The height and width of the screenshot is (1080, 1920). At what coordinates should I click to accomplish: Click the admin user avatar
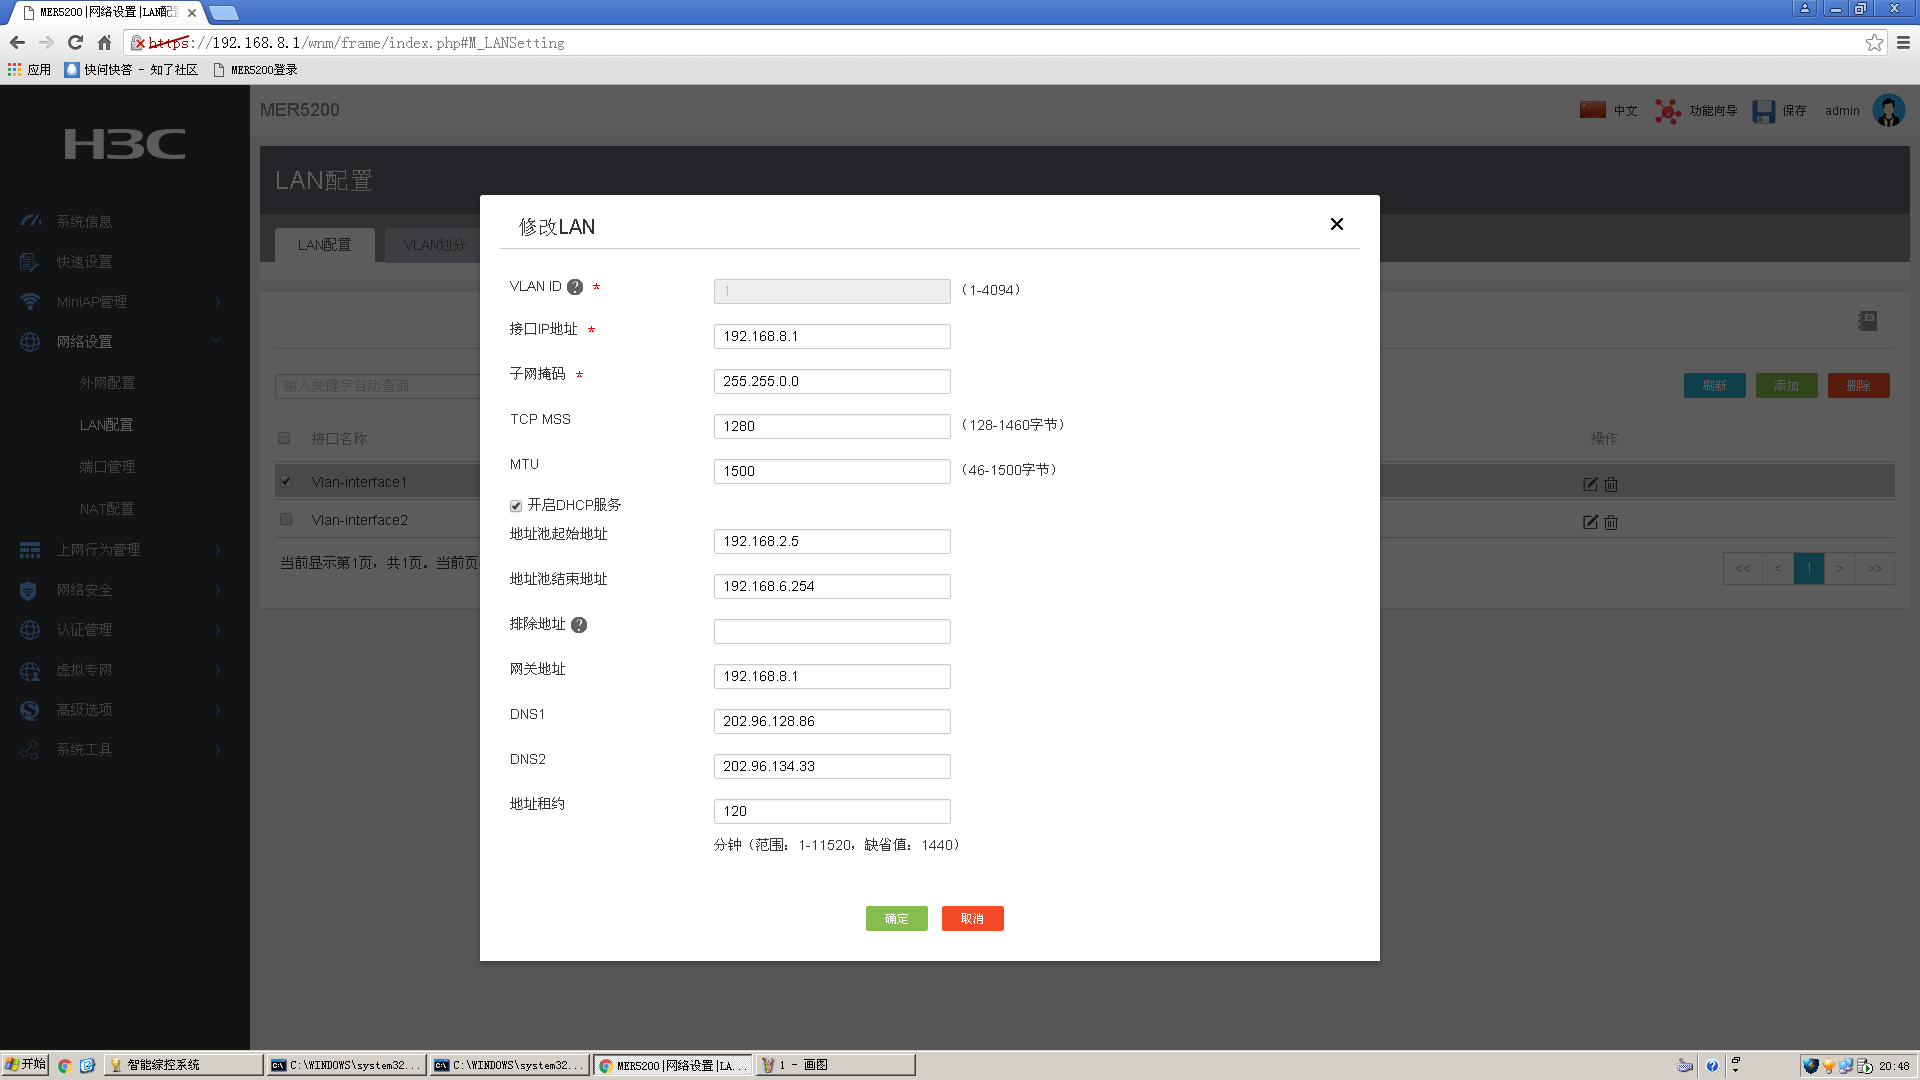coord(1888,110)
